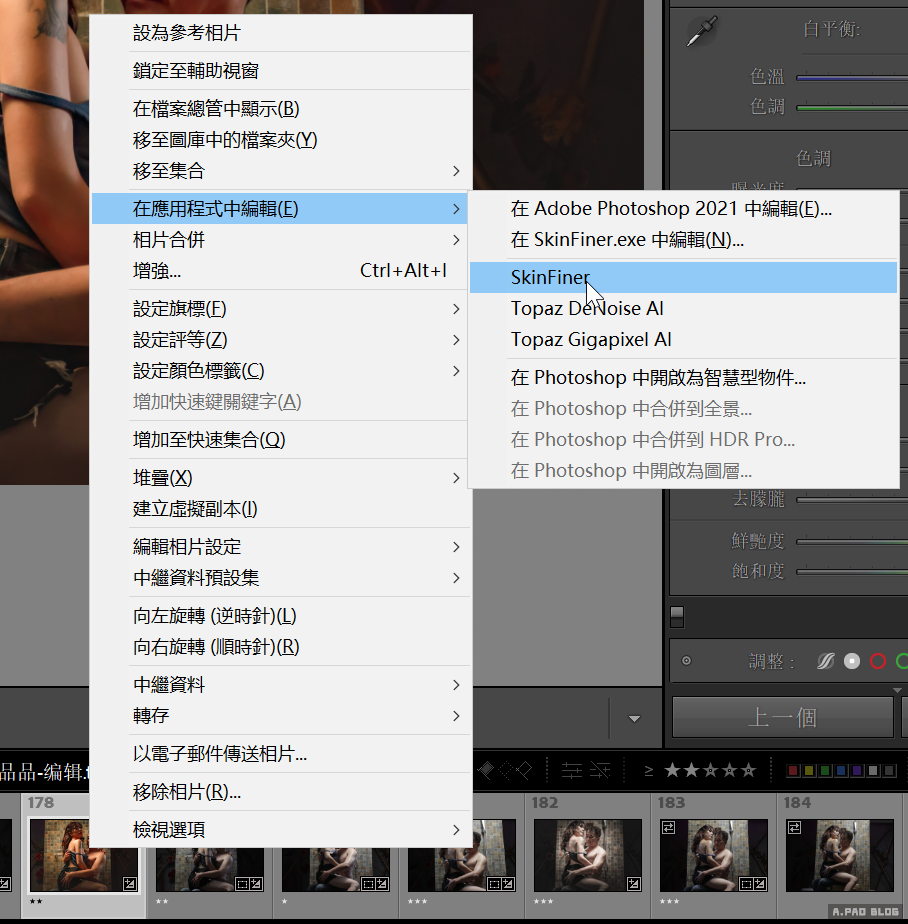Image resolution: width=908 pixels, height=924 pixels.
Task: Click the red color label filter swatch
Action: tap(793, 771)
